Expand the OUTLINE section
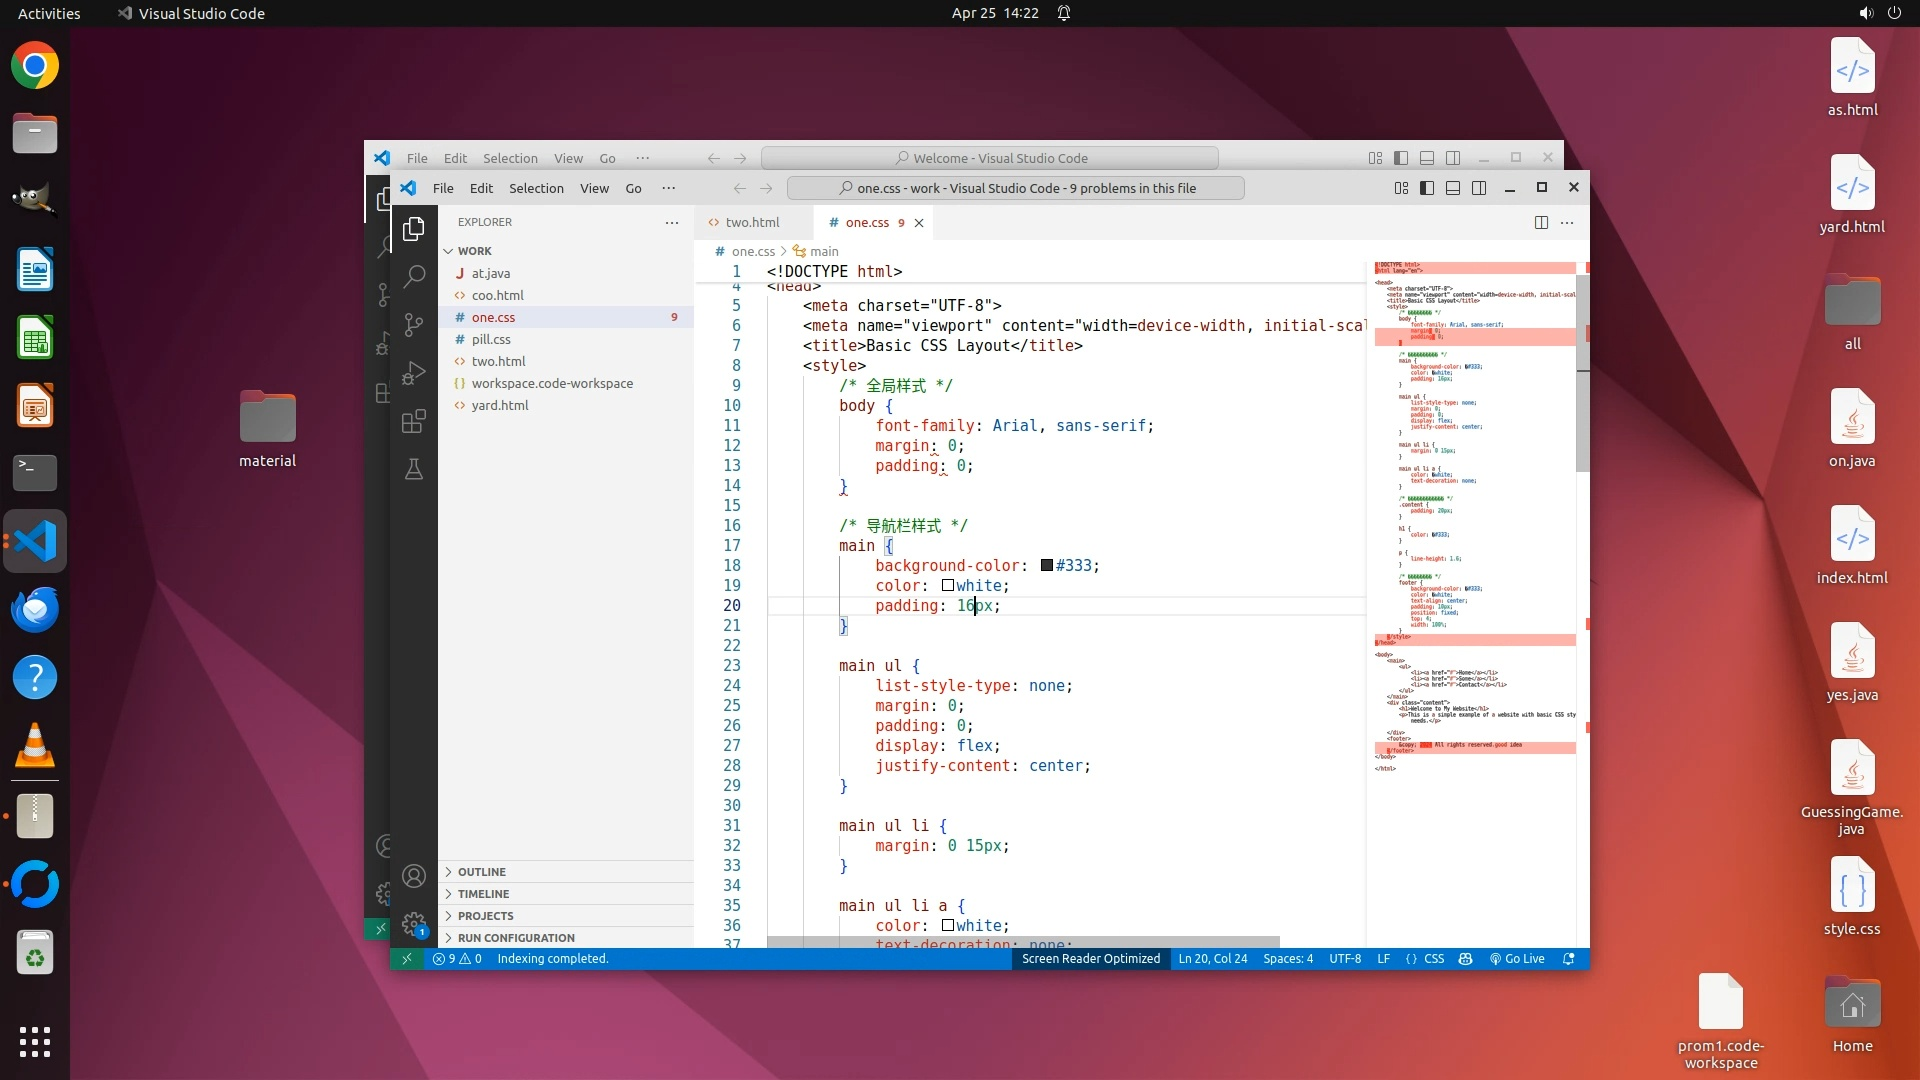 482,871
